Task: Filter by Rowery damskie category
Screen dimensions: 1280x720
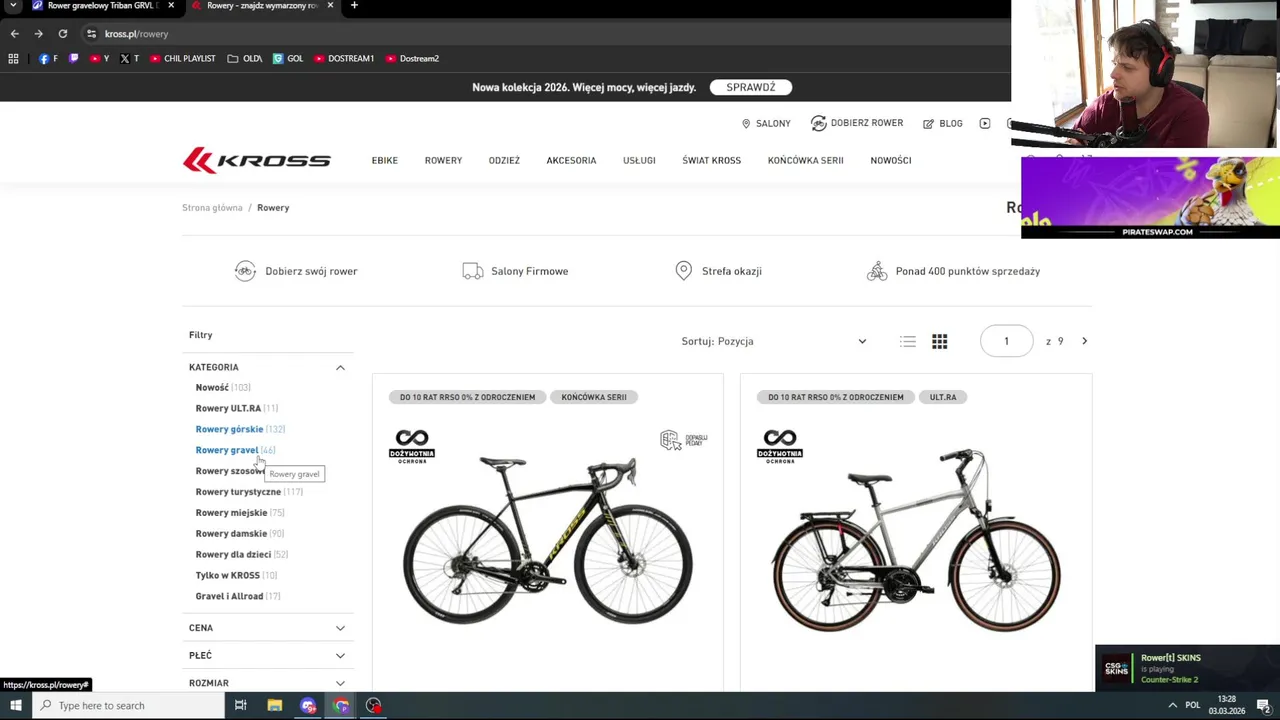Action: (x=240, y=534)
